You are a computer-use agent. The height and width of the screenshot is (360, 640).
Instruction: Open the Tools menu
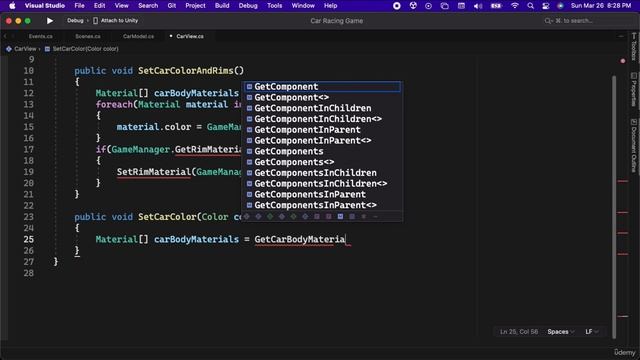pos(274,6)
